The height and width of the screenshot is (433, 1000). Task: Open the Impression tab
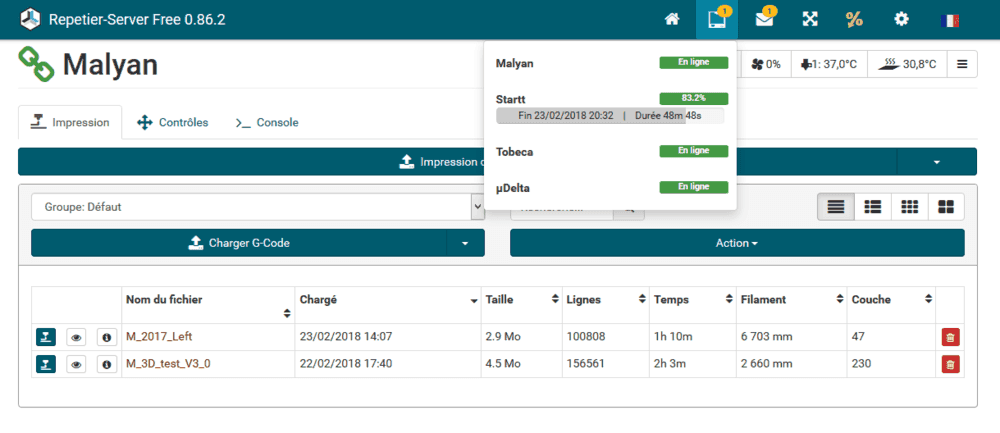(70, 122)
